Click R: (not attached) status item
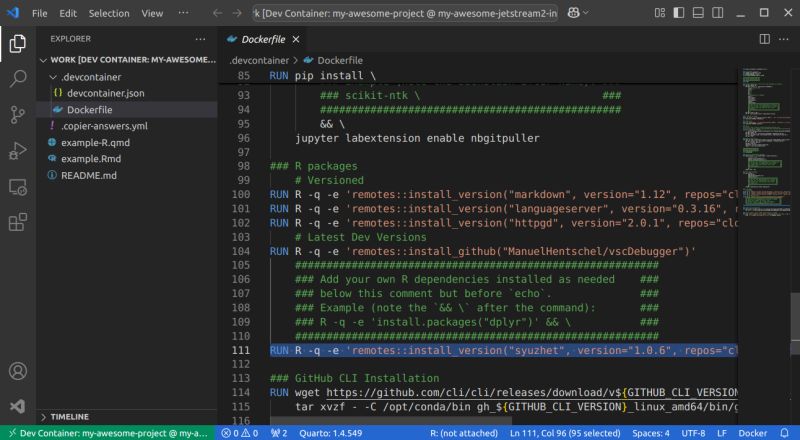The image size is (800, 440). [x=464, y=433]
